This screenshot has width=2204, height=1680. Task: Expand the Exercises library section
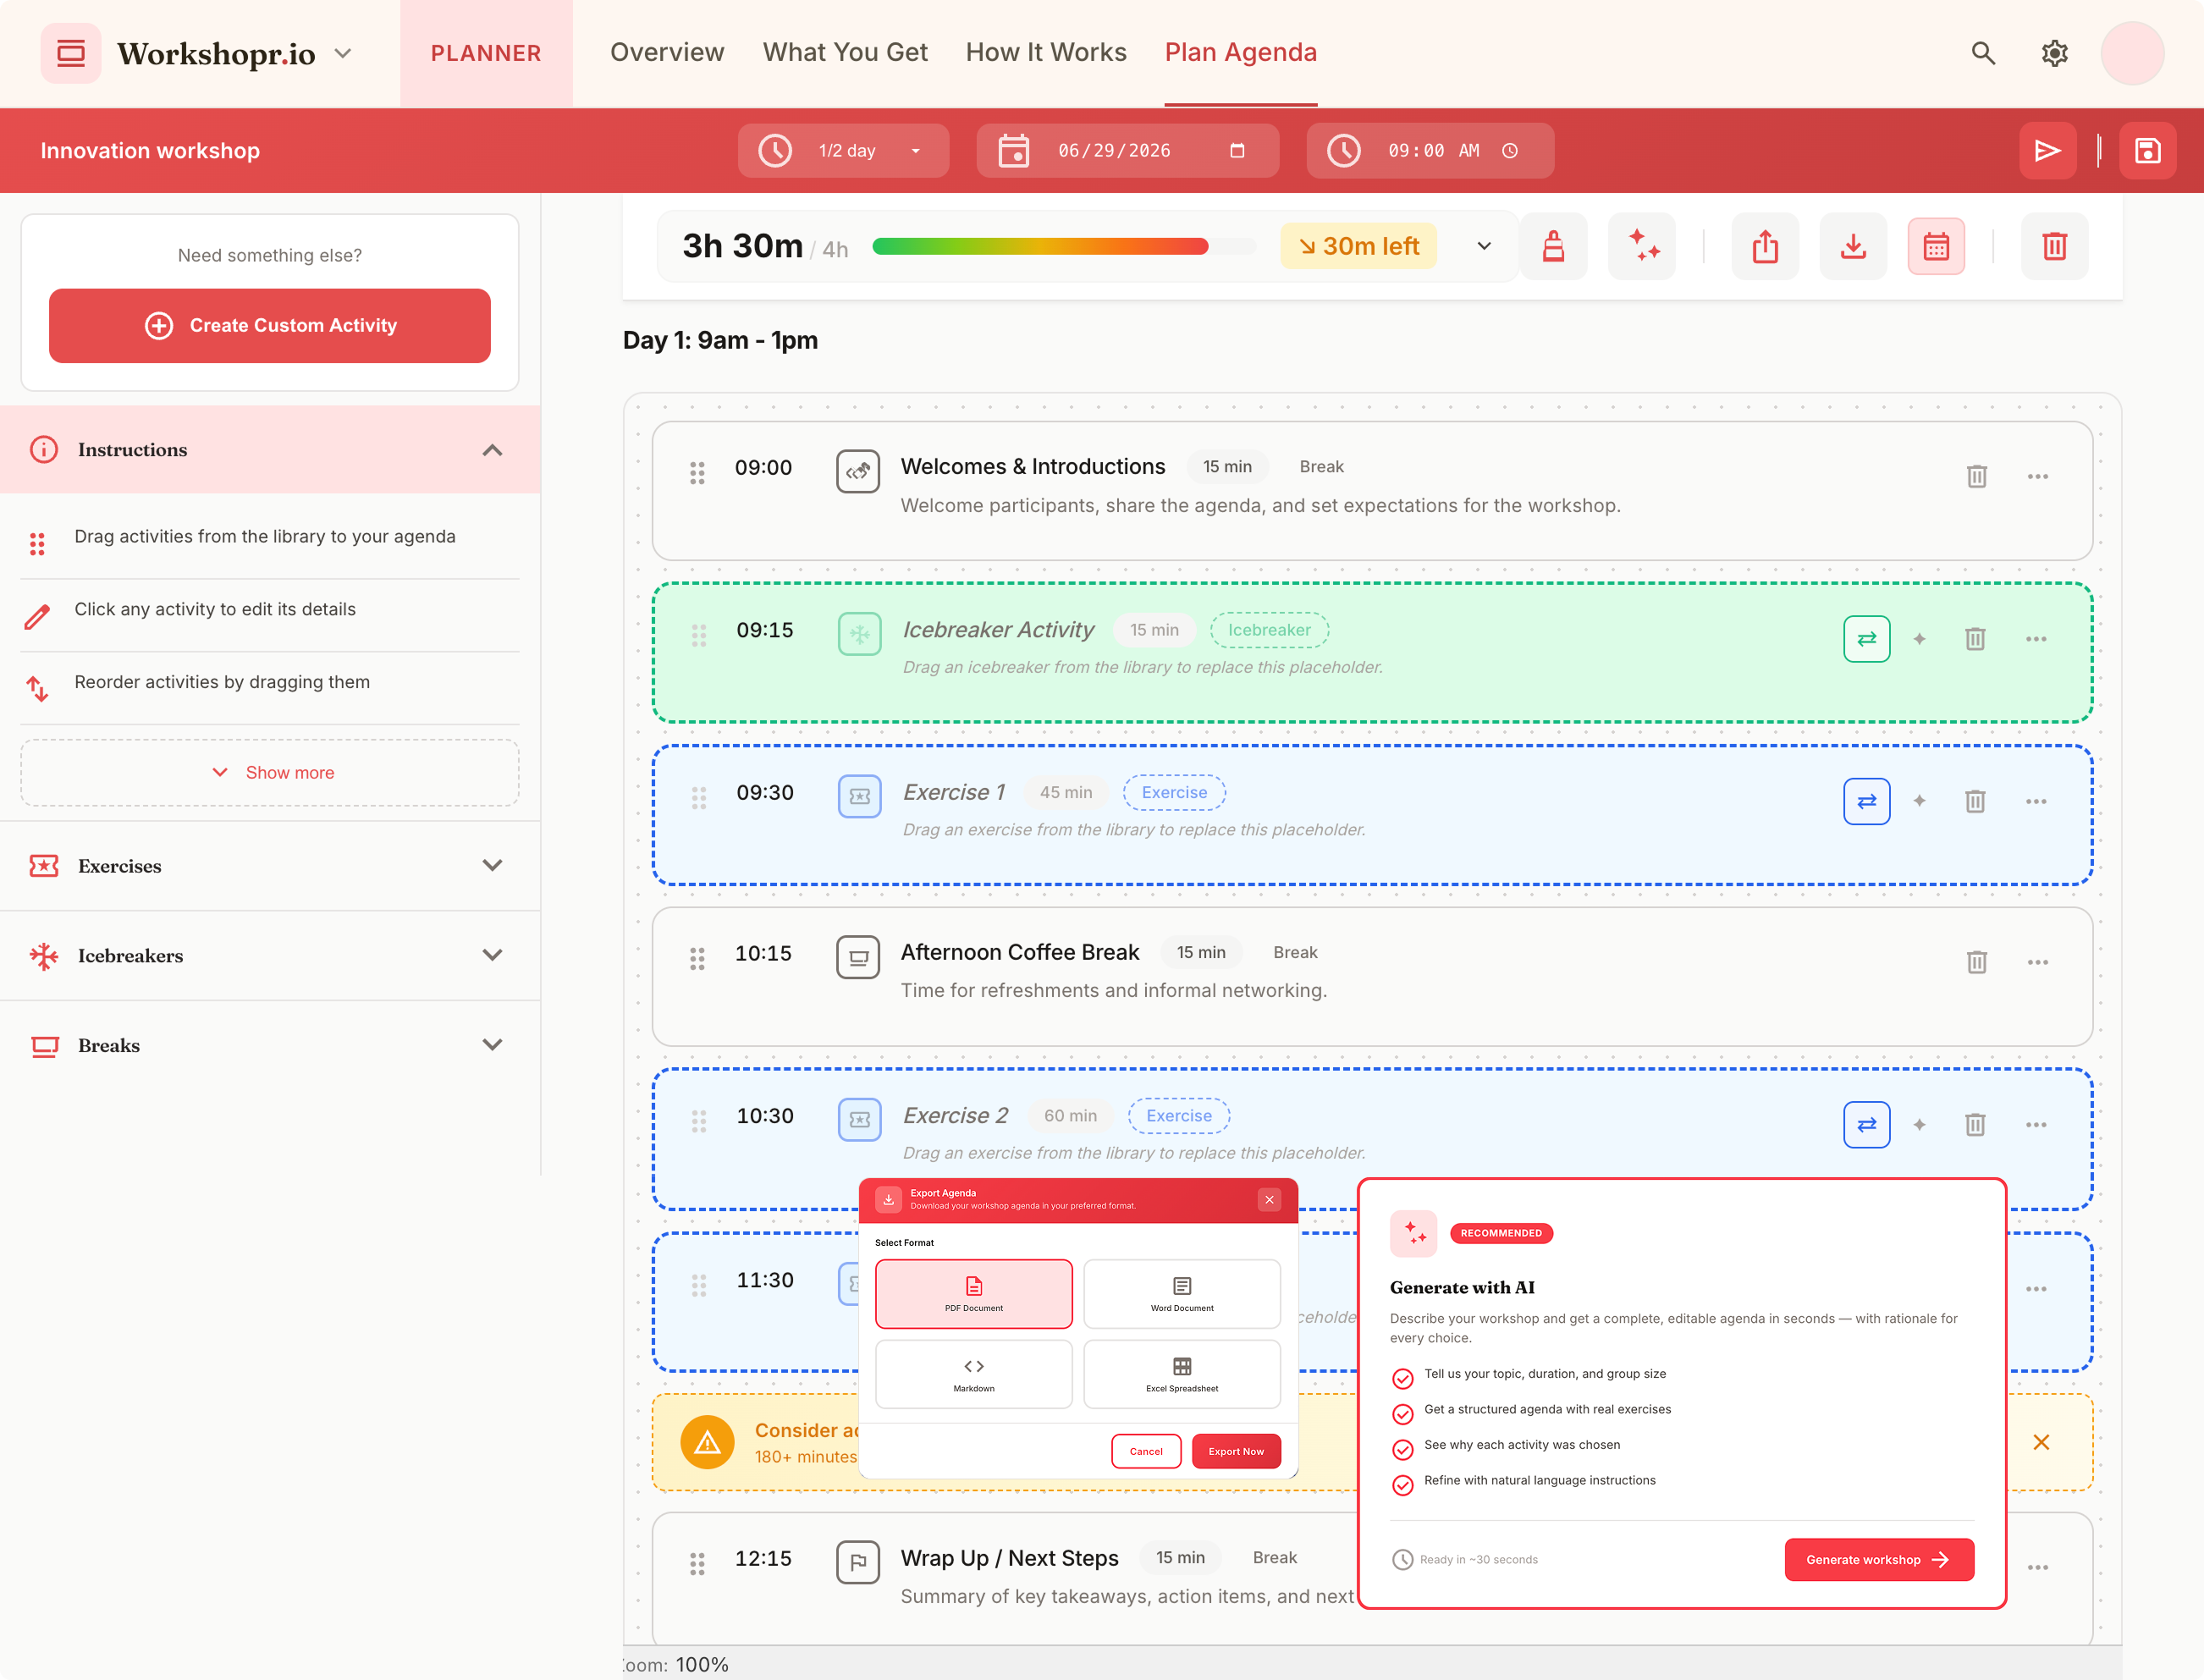pos(492,865)
